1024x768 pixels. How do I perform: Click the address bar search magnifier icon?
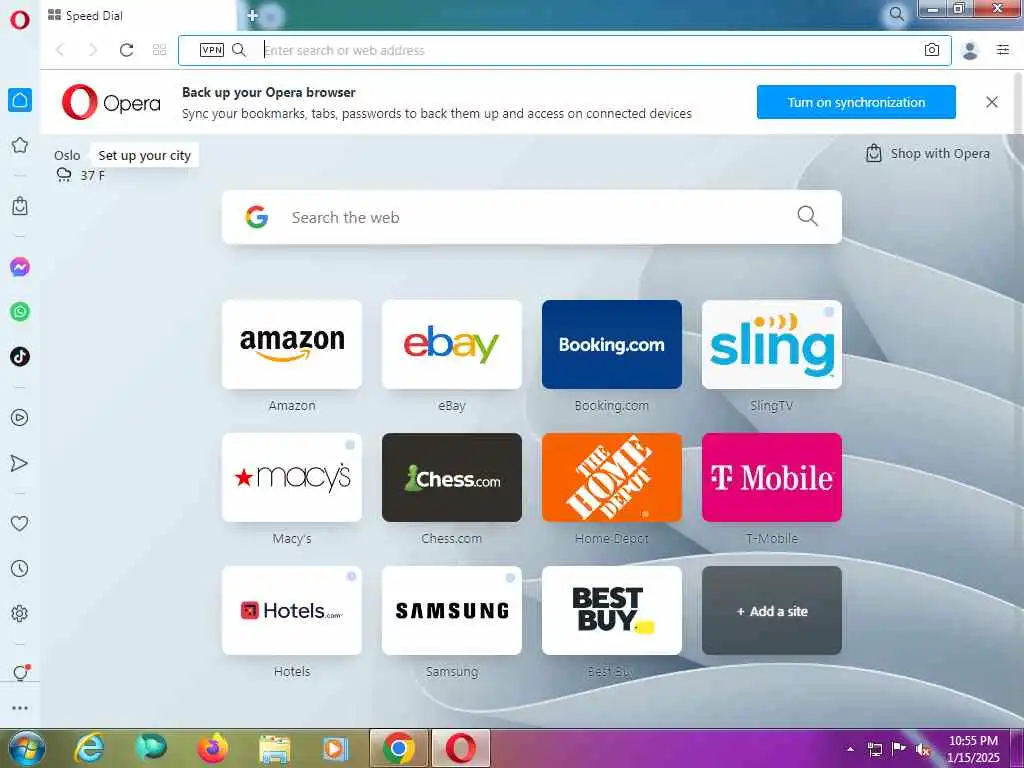coord(239,50)
